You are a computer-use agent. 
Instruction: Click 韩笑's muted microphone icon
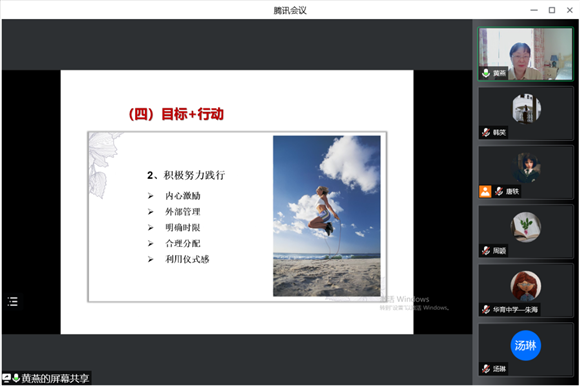point(486,132)
